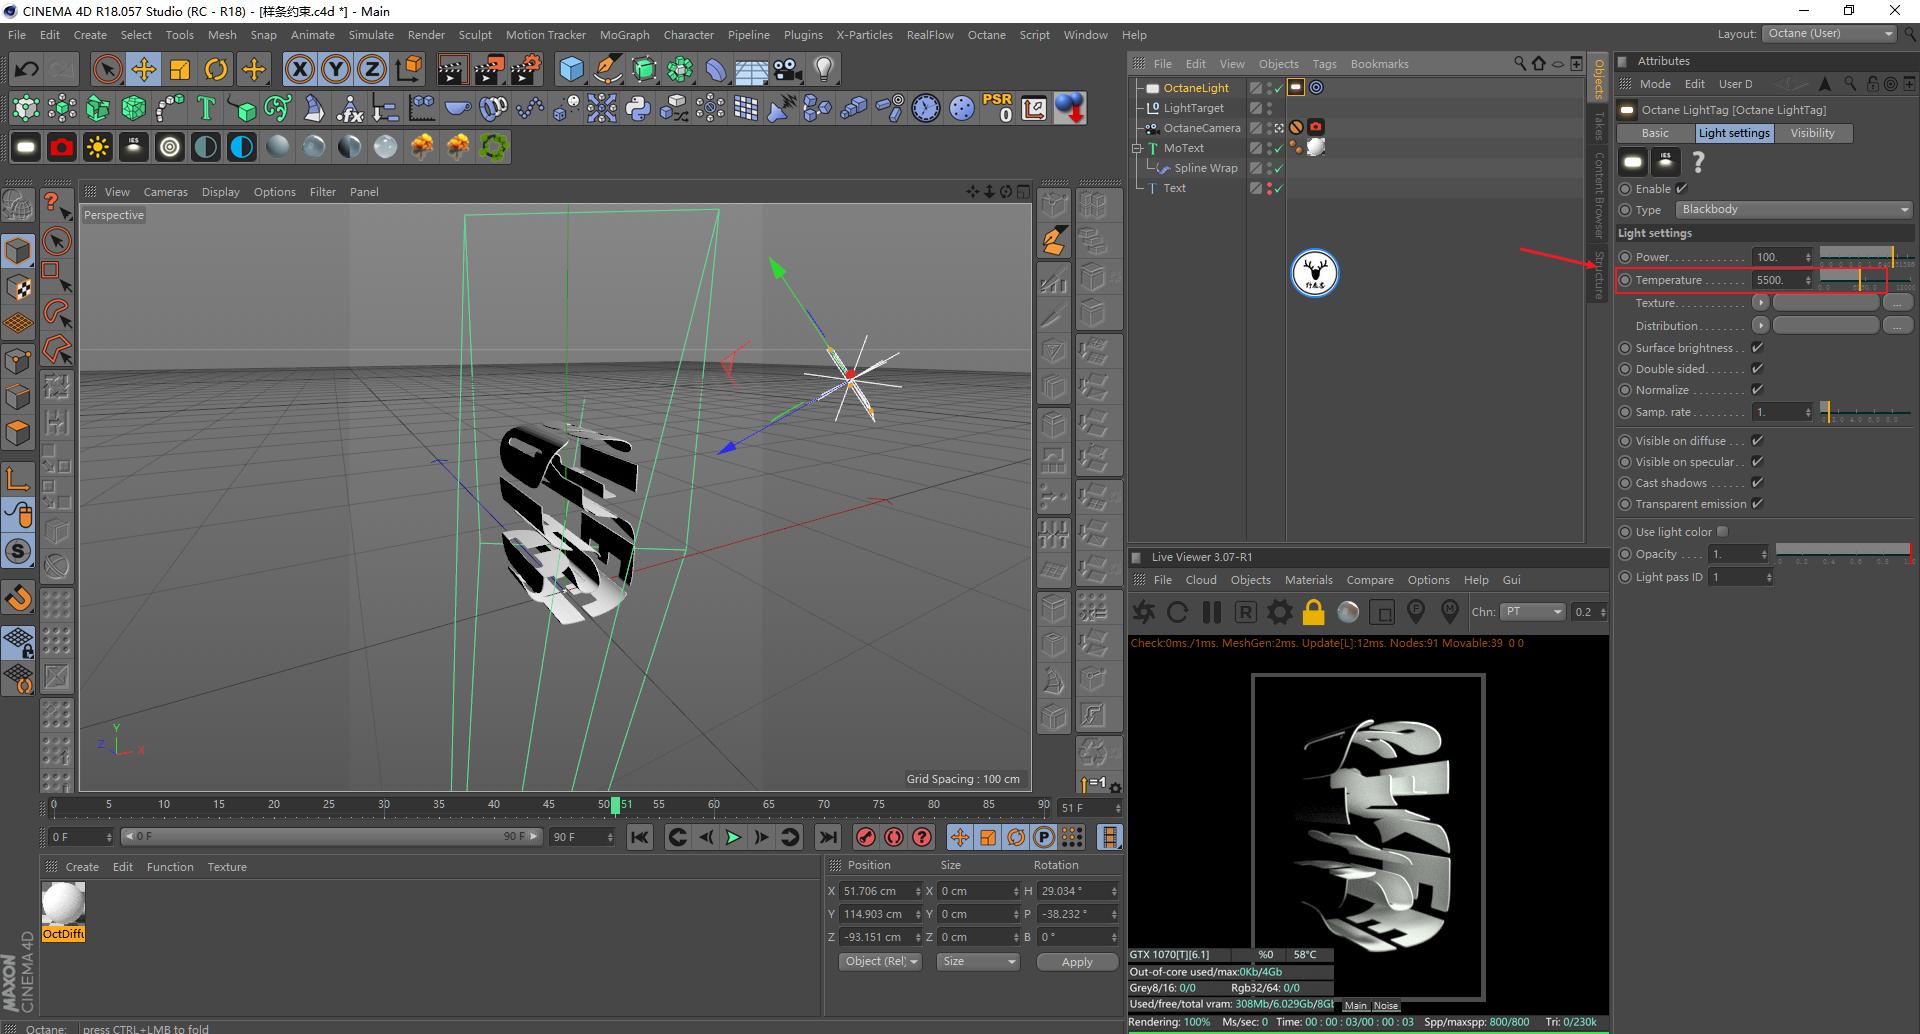This screenshot has width=1920, height=1034.
Task: Select the Rotate tool in the toolbar
Action: [216, 69]
